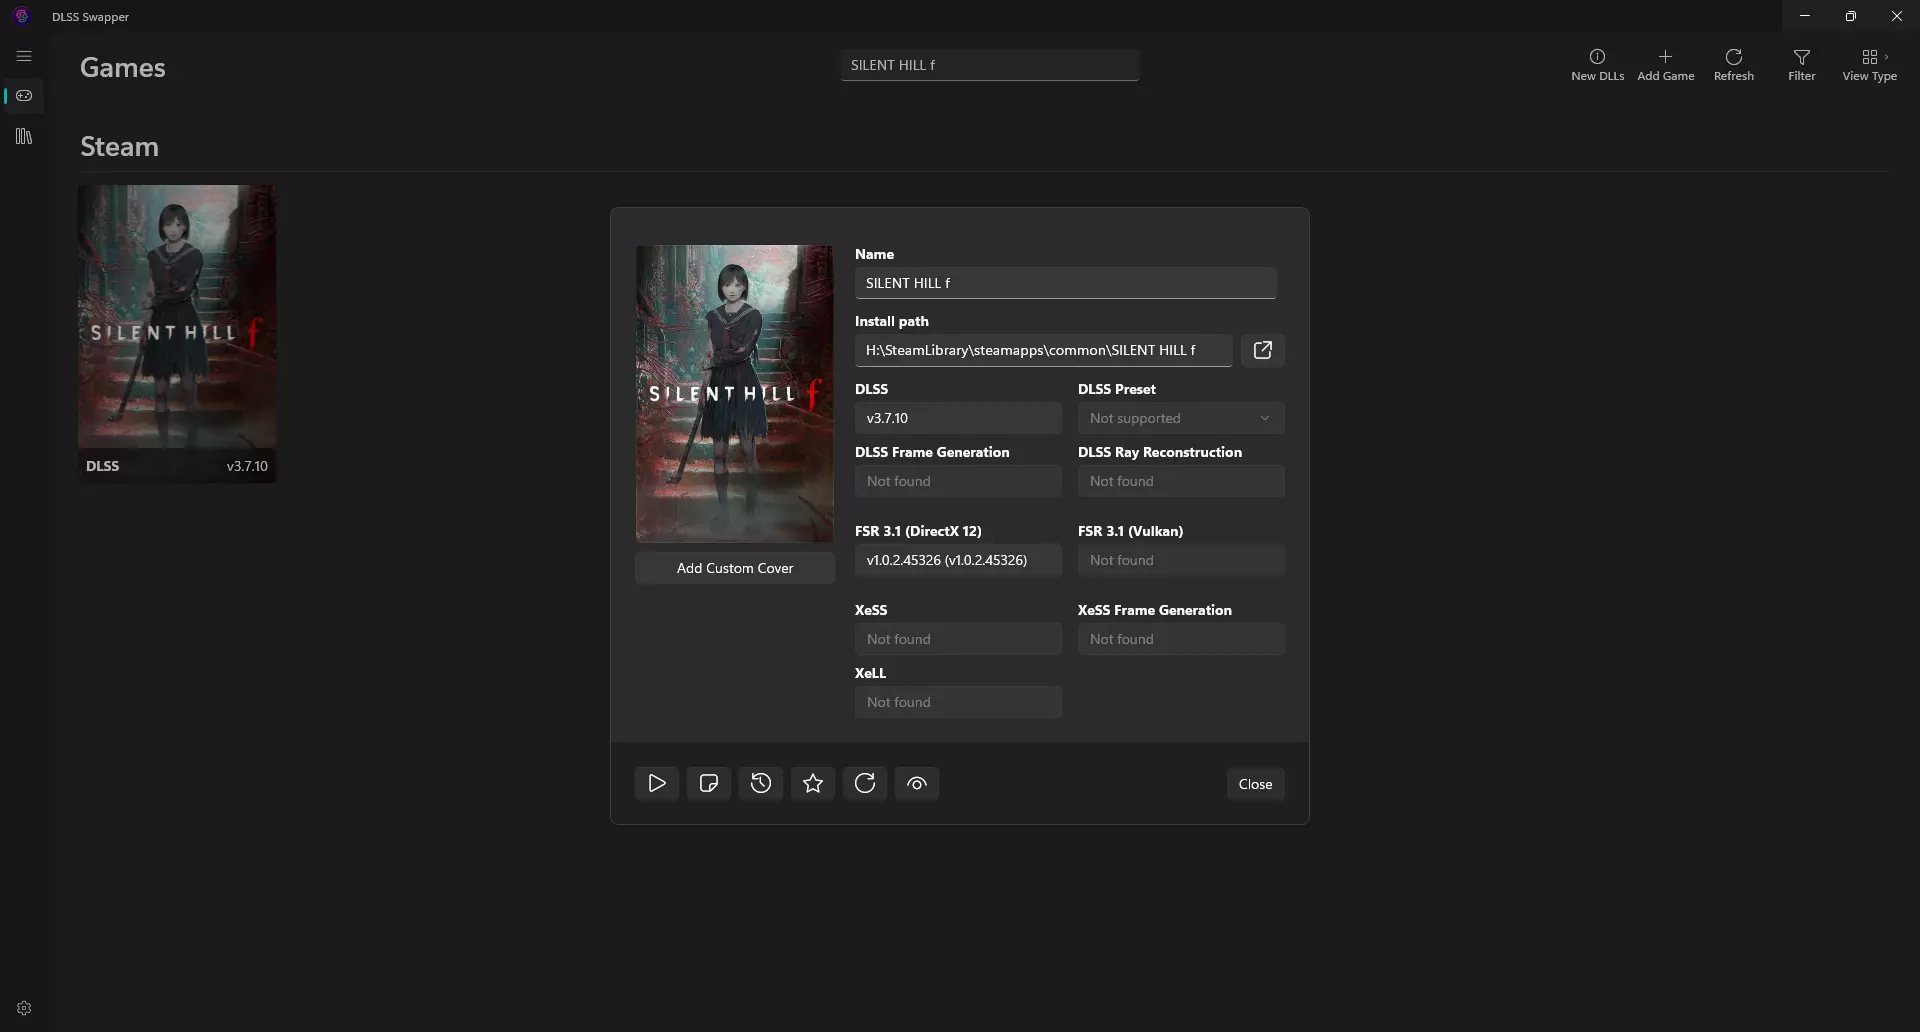1920x1032 pixels.
Task: Close the game details dialog
Action: [1255, 784]
